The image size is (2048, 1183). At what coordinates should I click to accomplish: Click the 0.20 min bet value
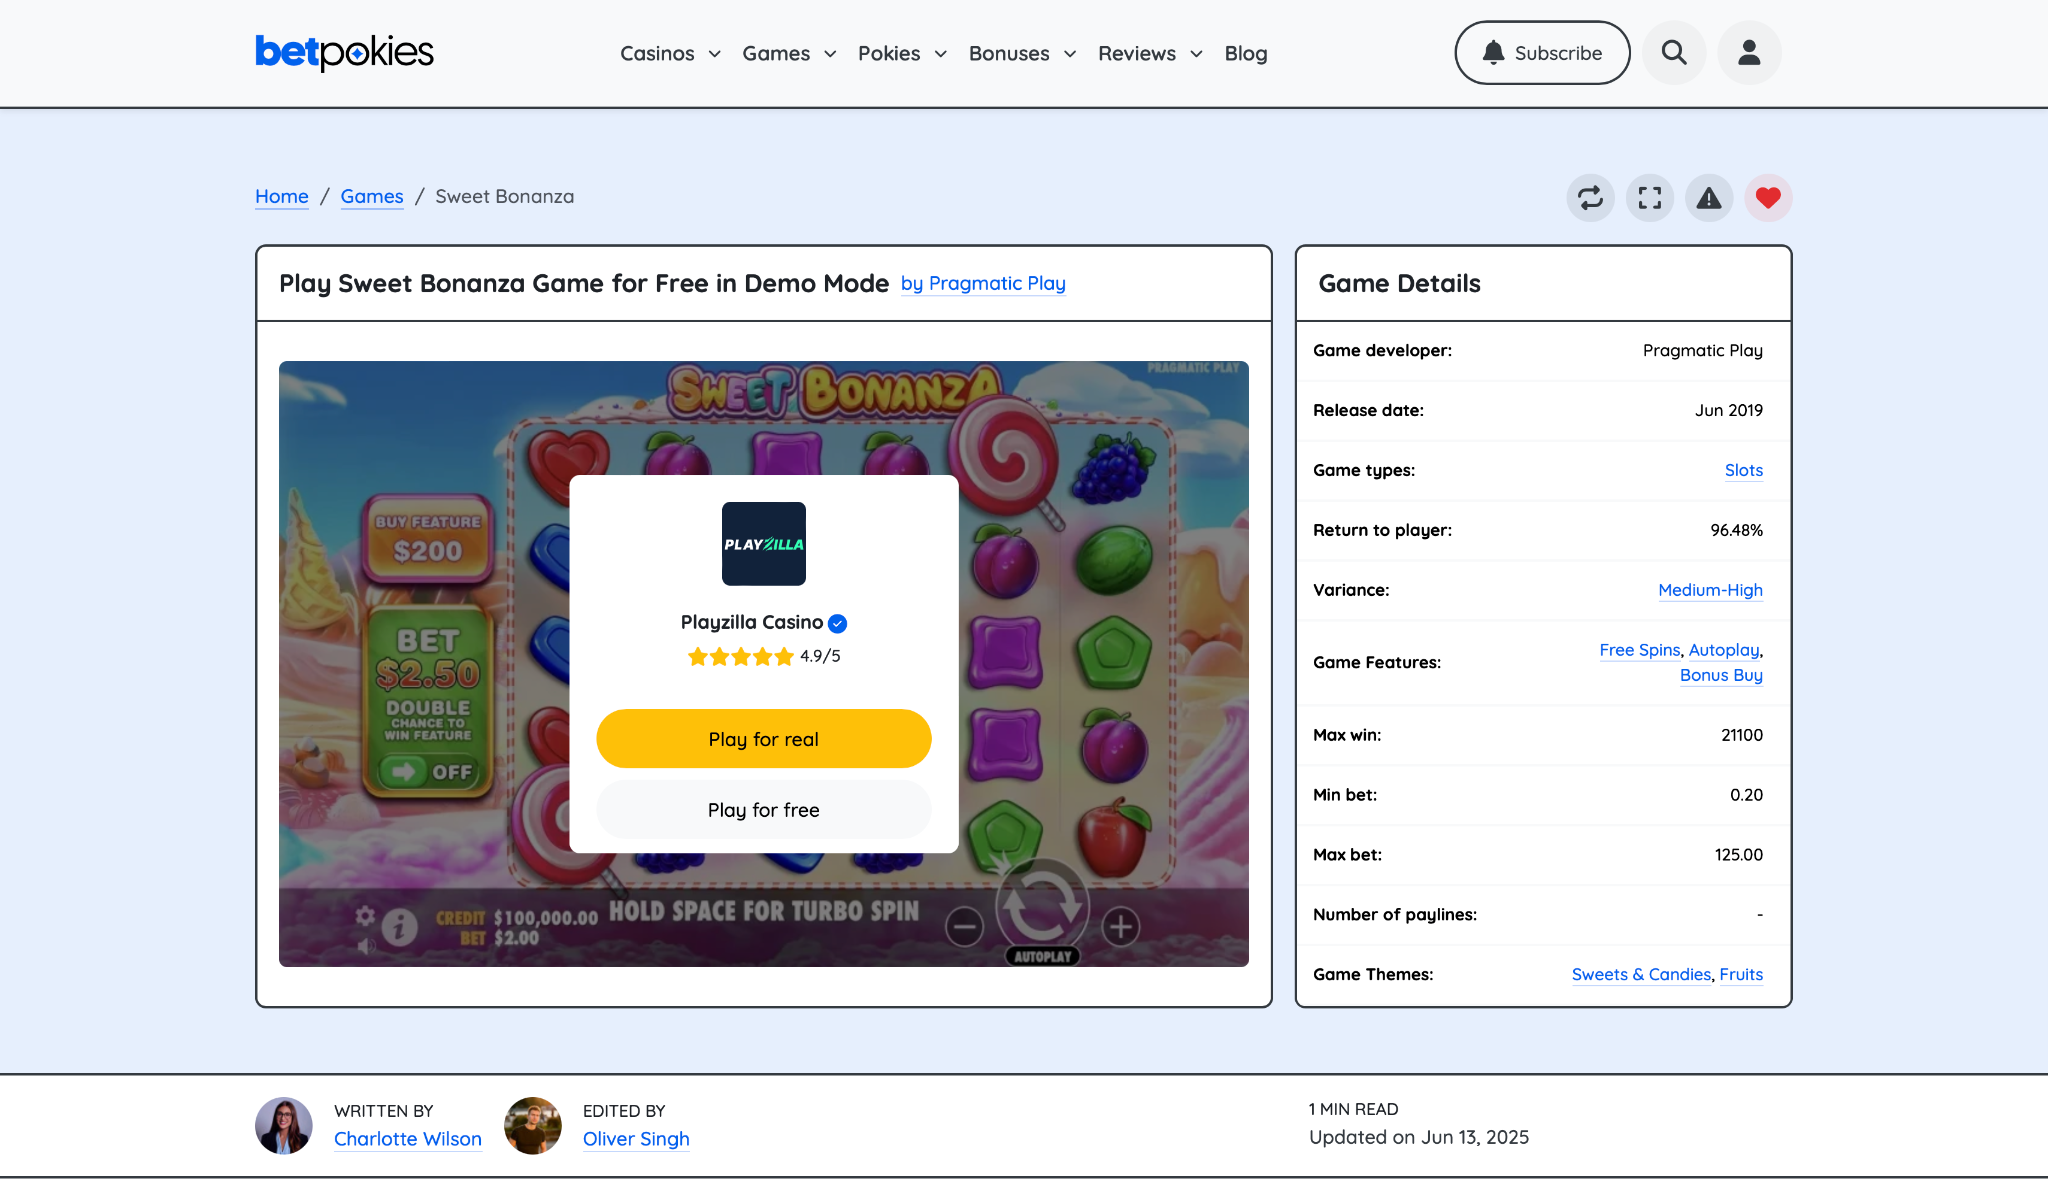pos(1746,796)
